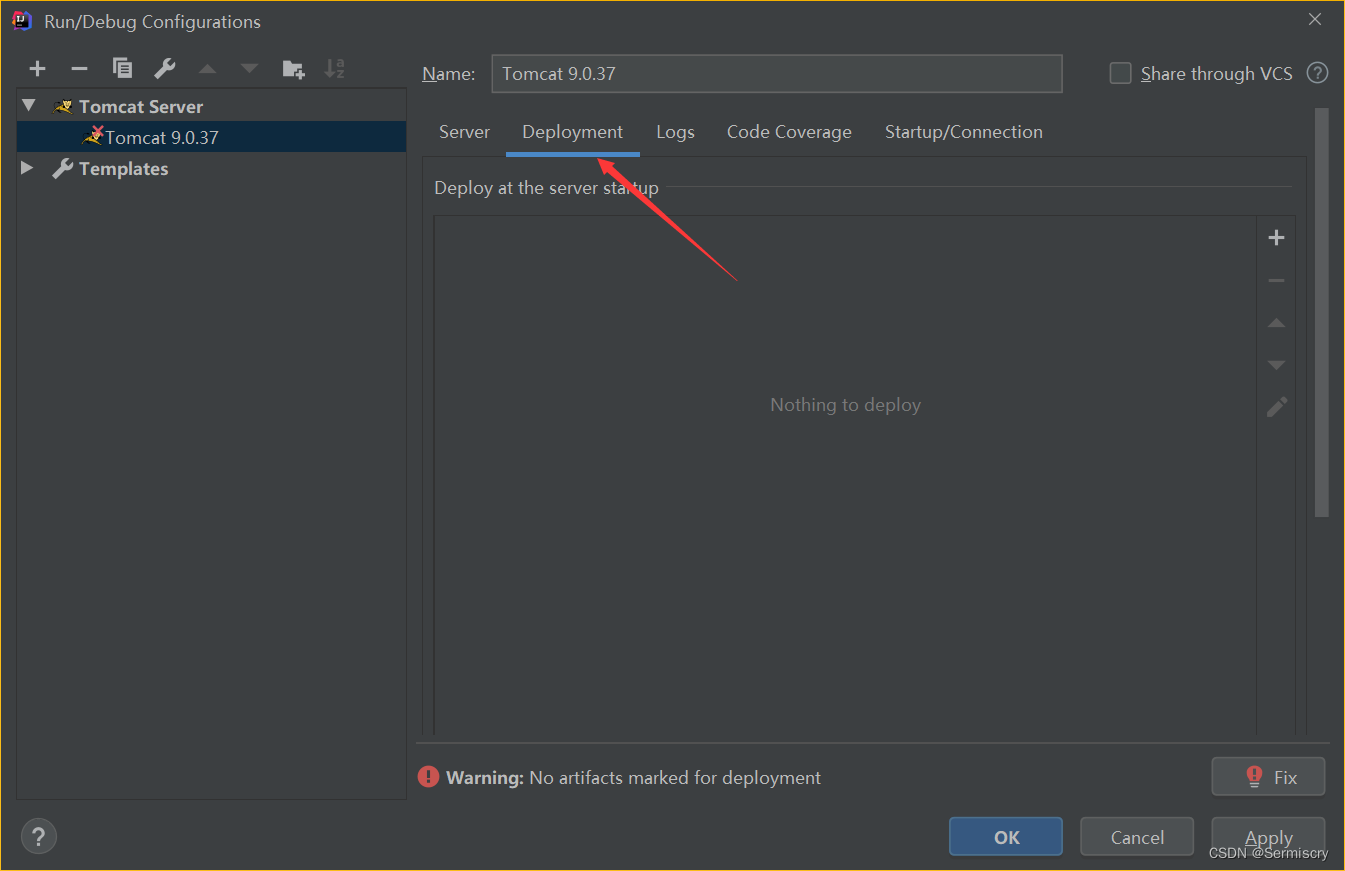Copy the selected configuration
The width and height of the screenshot is (1345, 871).
pyautogui.click(x=122, y=68)
